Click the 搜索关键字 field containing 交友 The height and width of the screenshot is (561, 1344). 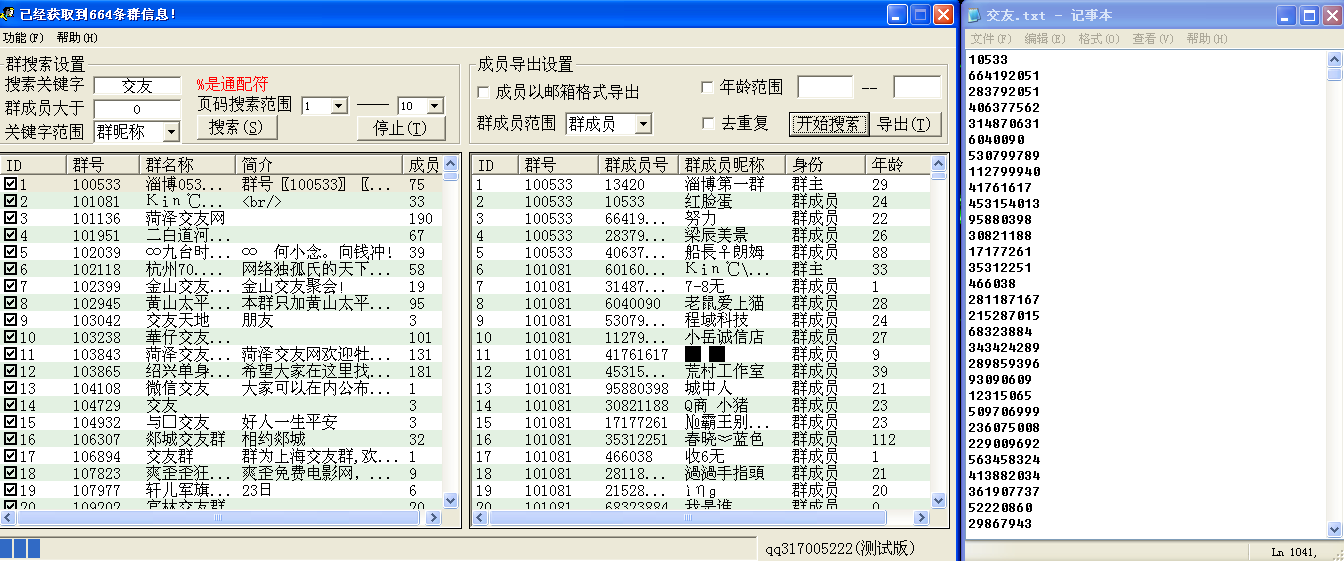[137, 86]
